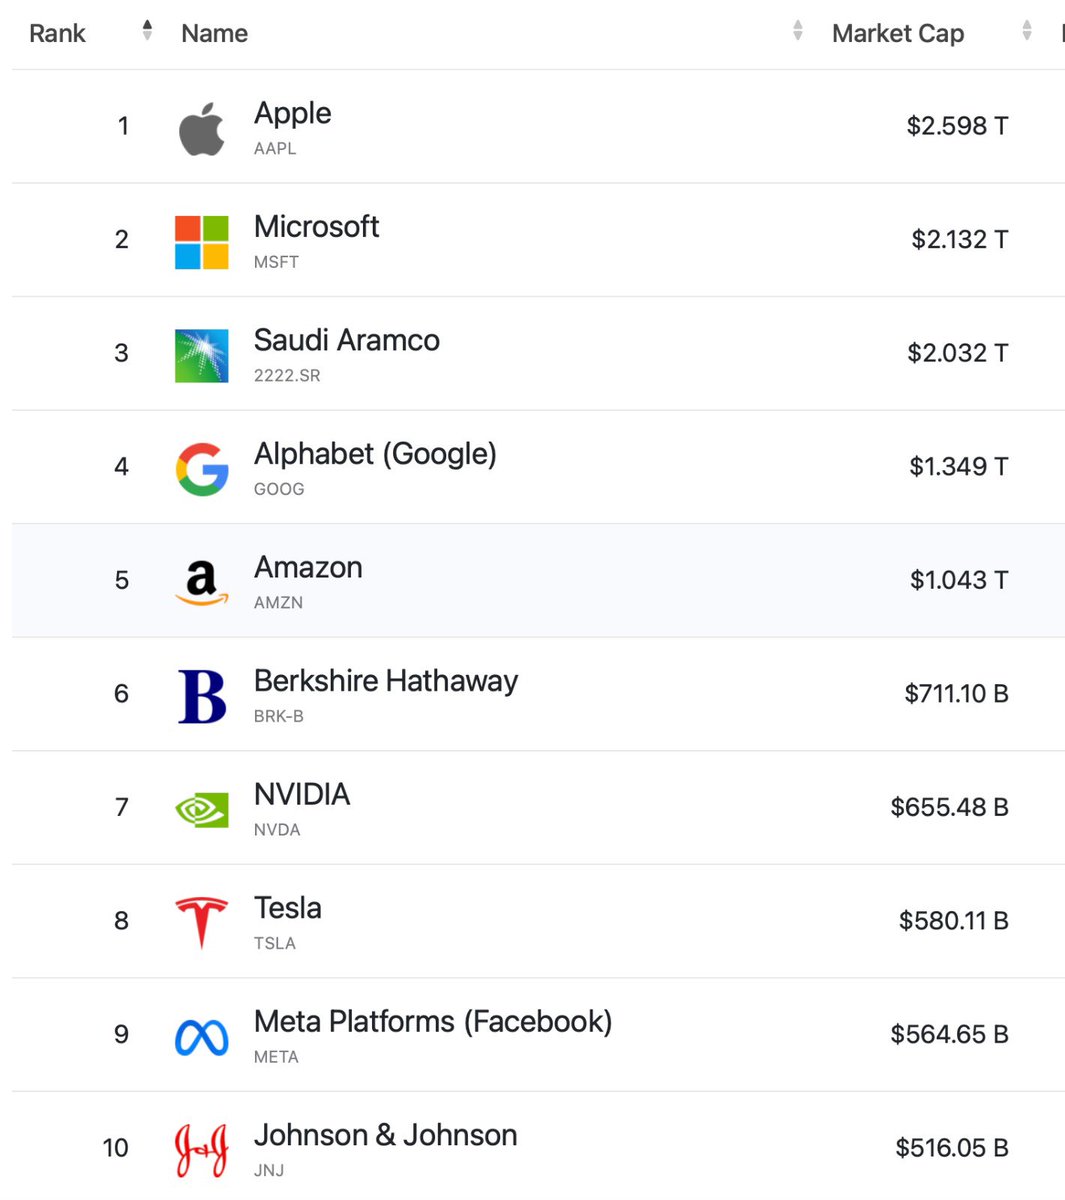Screen dimensions: 1065x1200
Task: Click the Name column header text
Action: pos(214,33)
